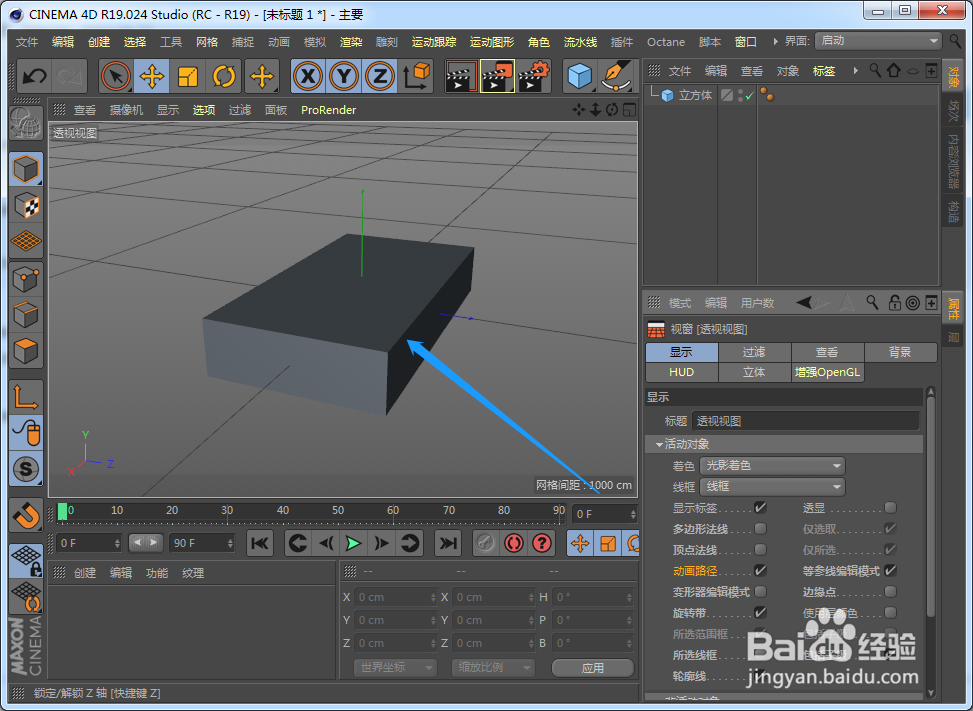Open the 世界坐标 dropdown
Screen dimensions: 973x711
(x=395, y=668)
